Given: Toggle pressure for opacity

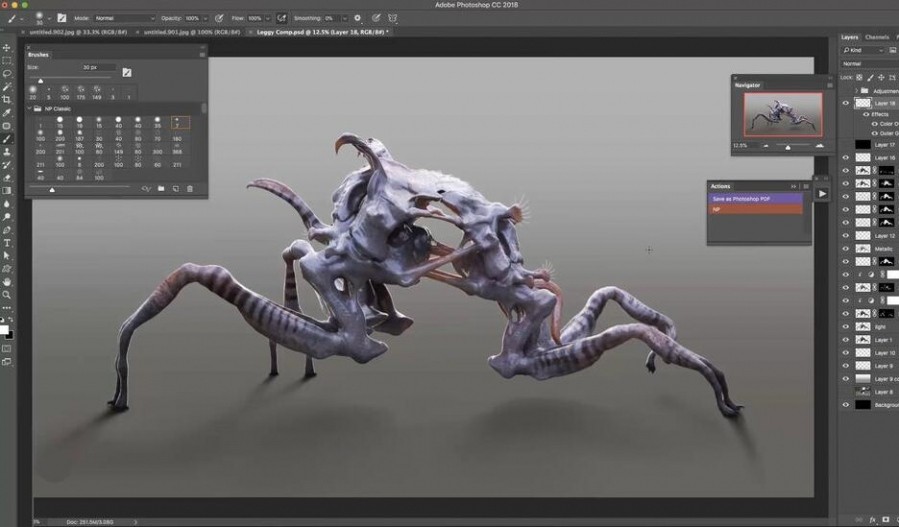Looking at the screenshot, I should click(x=219, y=18).
